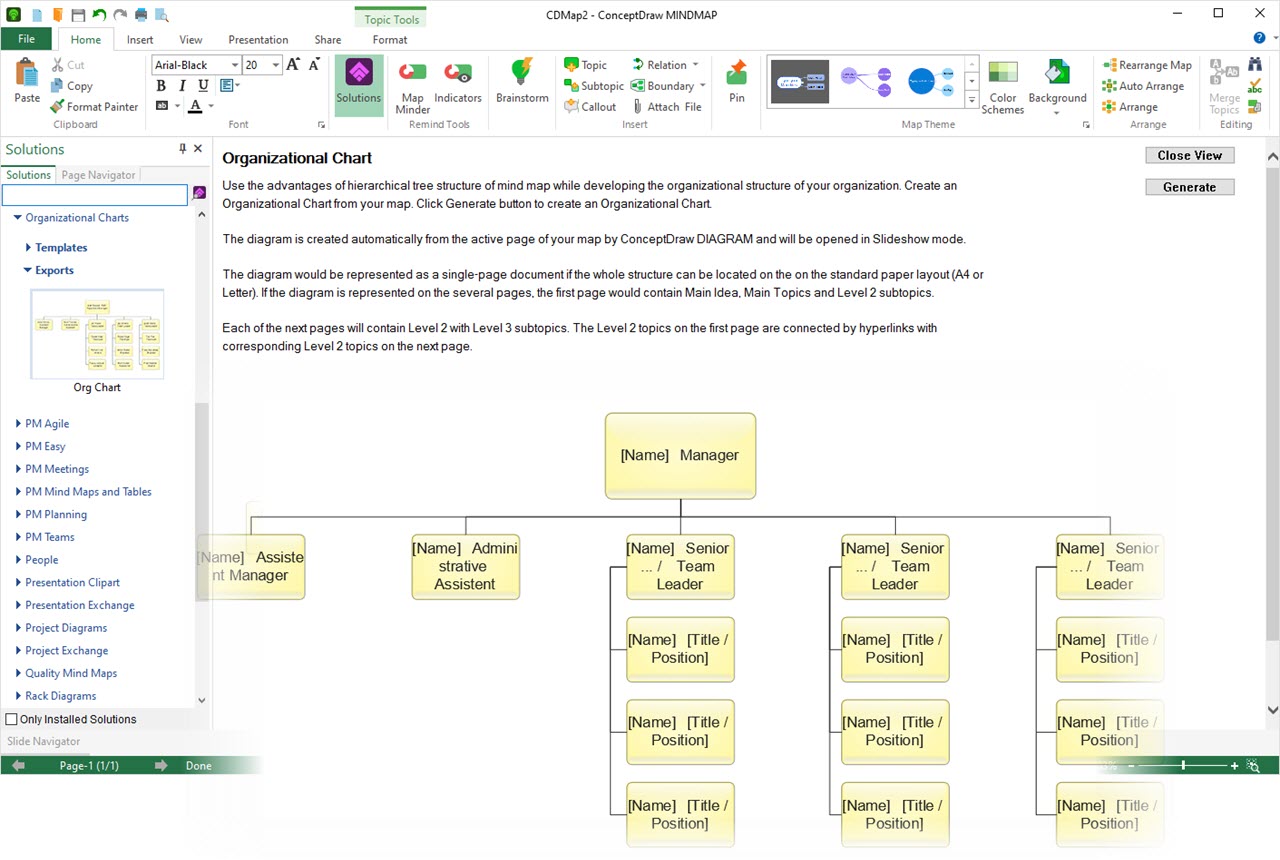1280x860 pixels.
Task: Toggle the Solutions panel button
Action: 359,80
